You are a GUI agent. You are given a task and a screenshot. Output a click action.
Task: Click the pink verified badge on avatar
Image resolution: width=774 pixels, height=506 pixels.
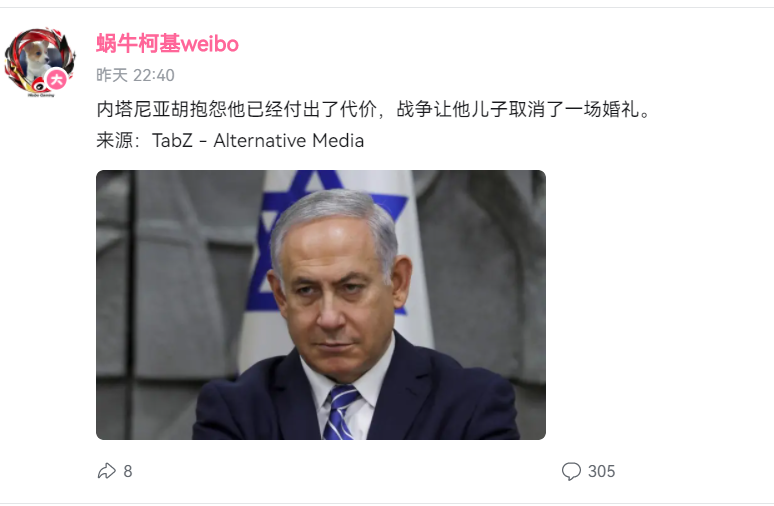tap(57, 79)
